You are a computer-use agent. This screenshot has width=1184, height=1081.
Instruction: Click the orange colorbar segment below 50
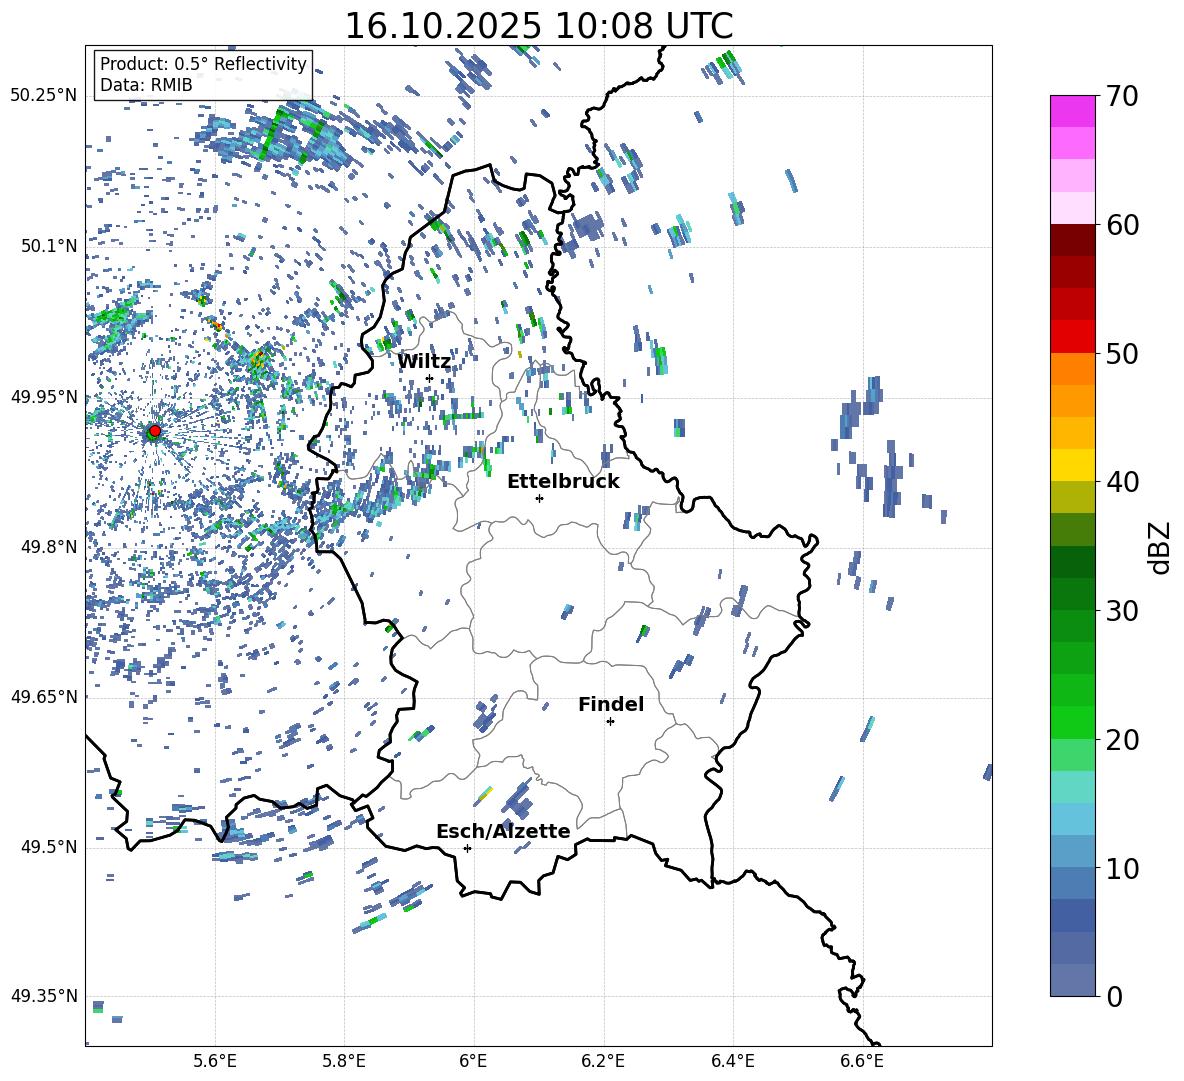click(x=1073, y=368)
